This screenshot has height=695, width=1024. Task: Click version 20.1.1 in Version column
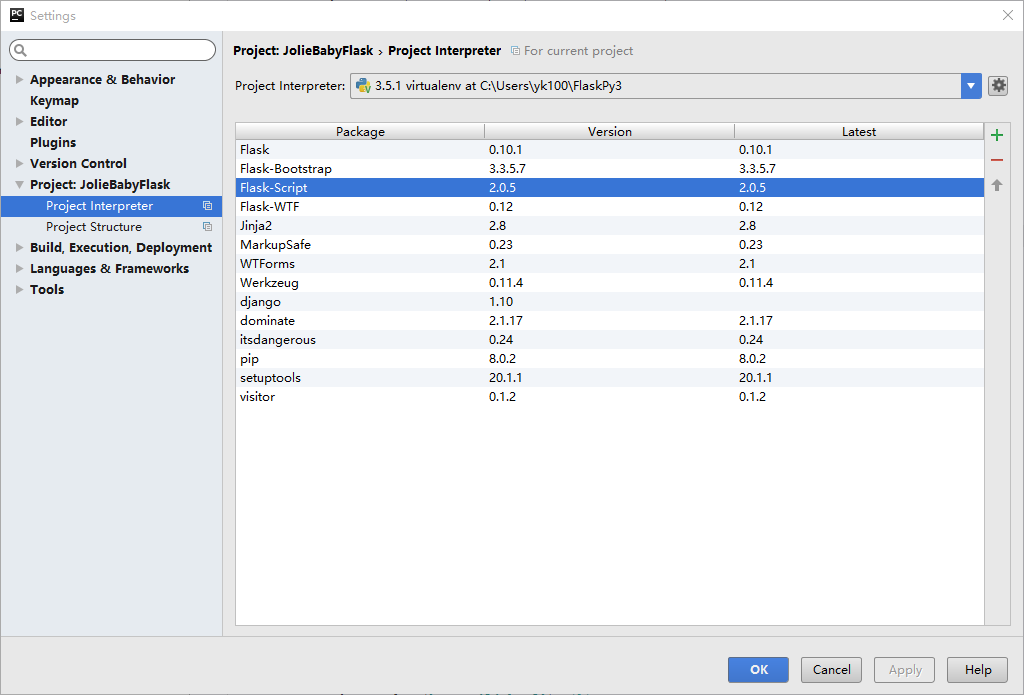tap(505, 377)
